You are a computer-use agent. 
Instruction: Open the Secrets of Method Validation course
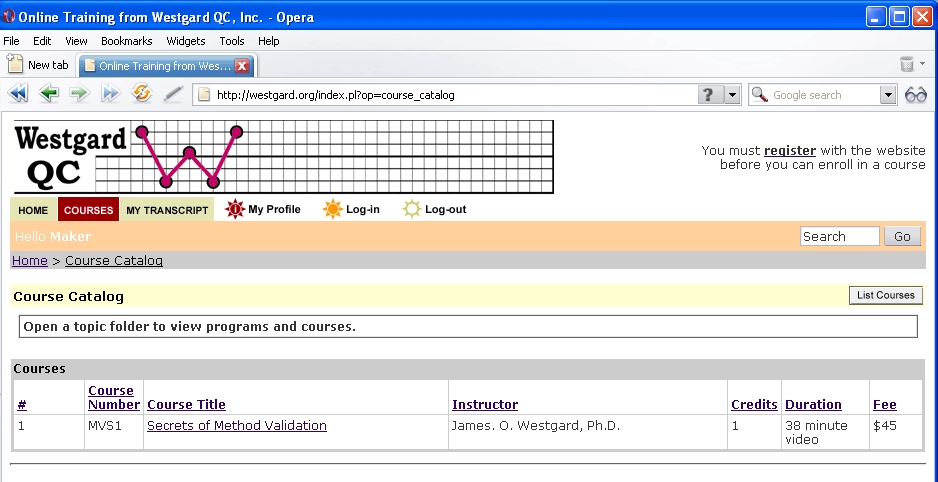click(237, 426)
